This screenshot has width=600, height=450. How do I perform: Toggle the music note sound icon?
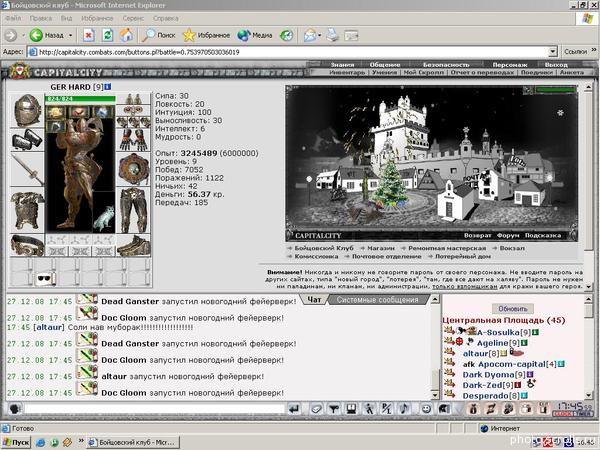[x=404, y=409]
